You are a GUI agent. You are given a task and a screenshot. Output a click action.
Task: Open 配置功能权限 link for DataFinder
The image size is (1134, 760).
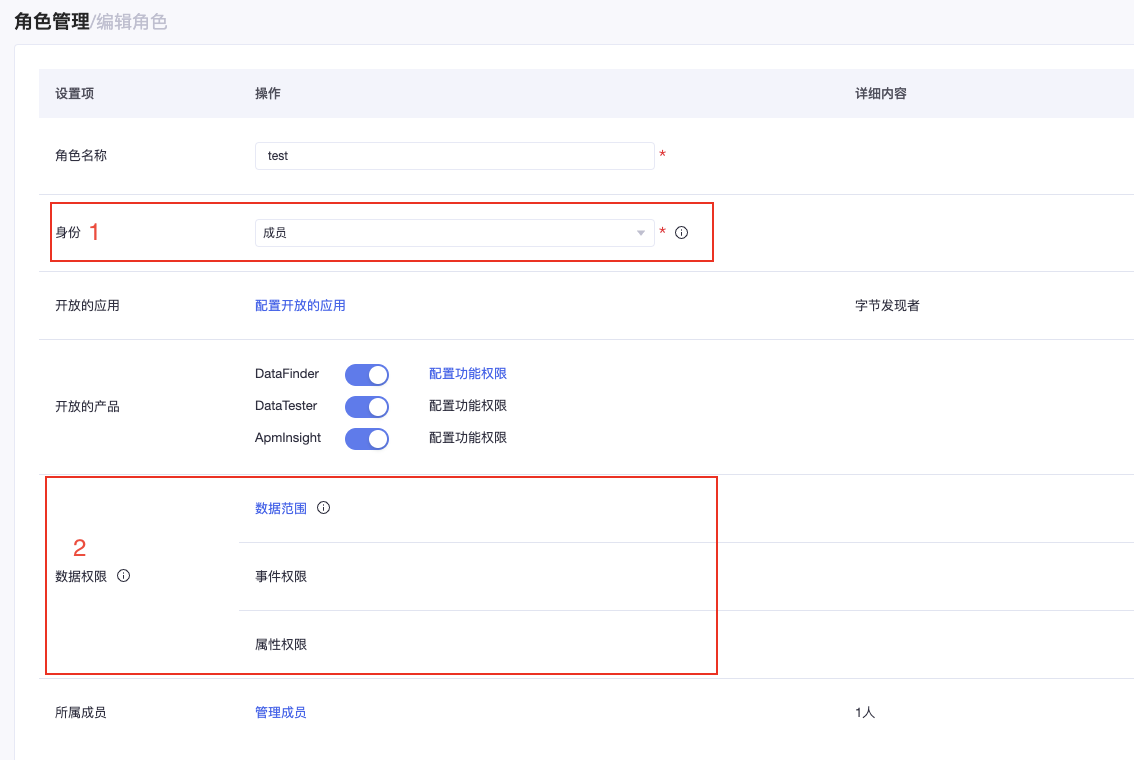pos(468,373)
